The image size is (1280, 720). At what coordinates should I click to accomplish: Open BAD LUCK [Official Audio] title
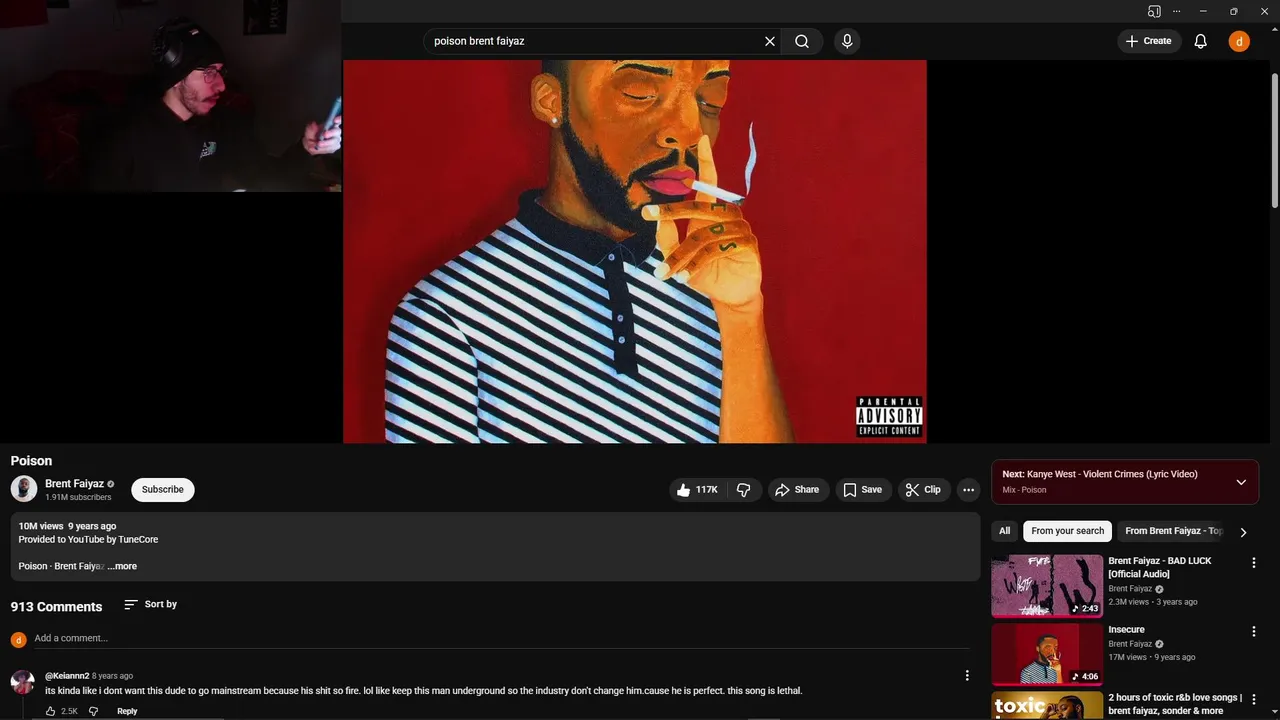[x=1160, y=567]
